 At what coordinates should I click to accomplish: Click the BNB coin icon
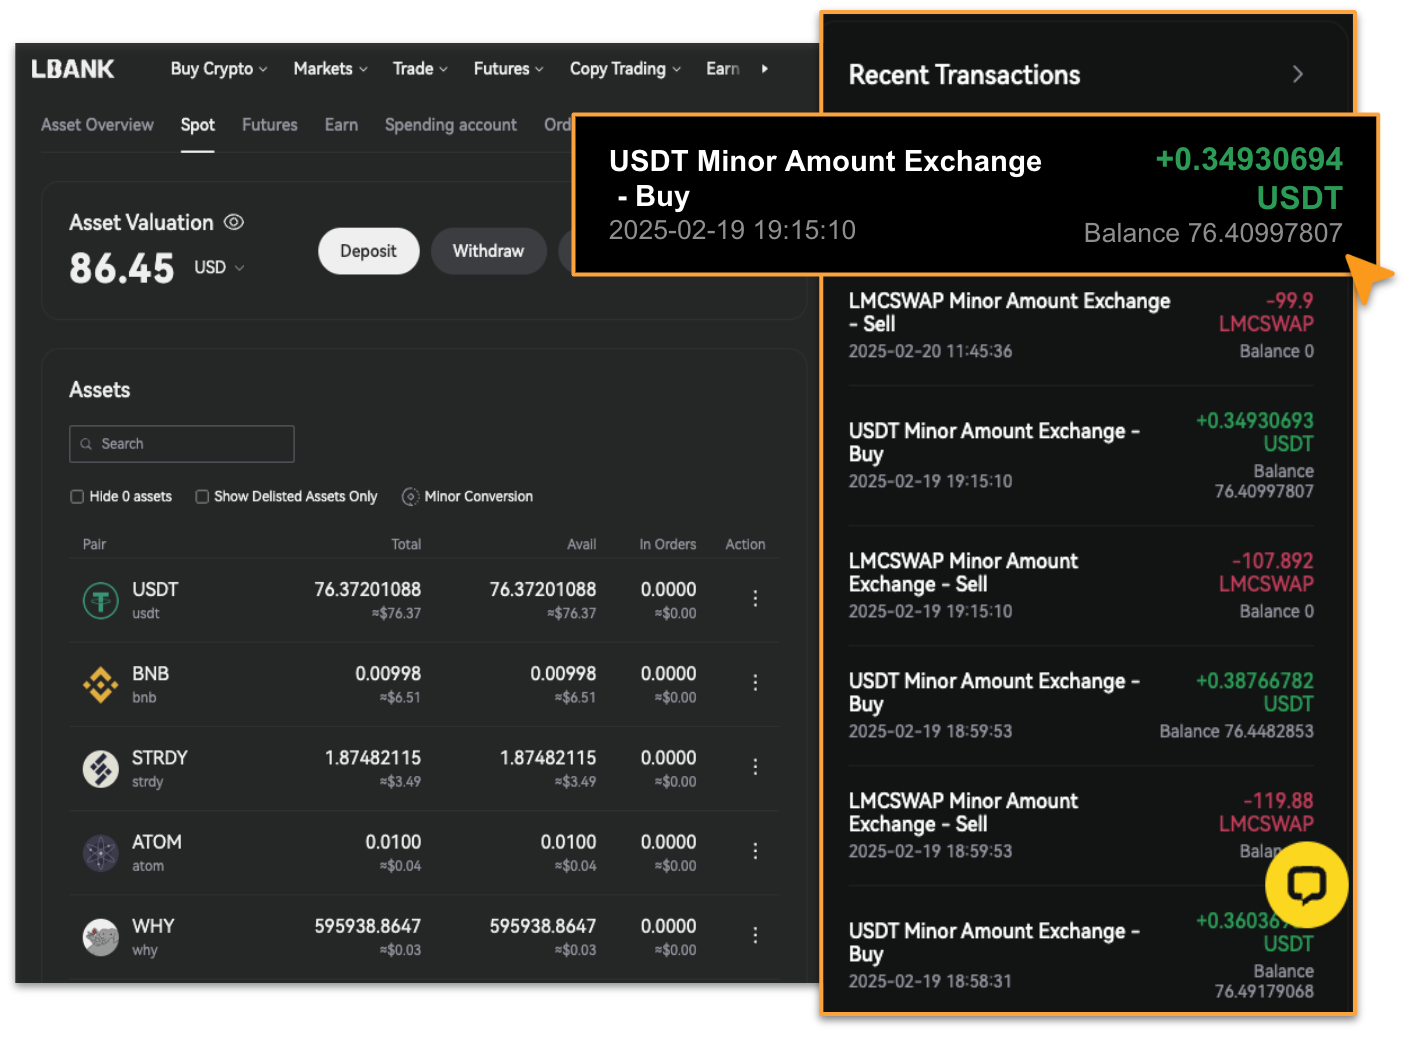[x=100, y=685]
